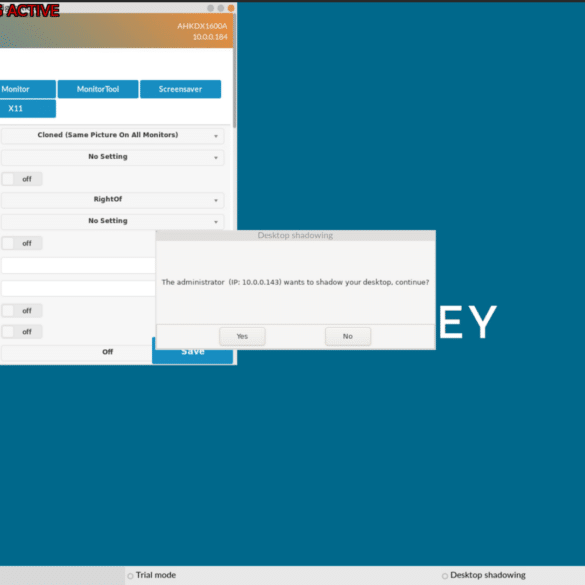
Task: Click No in the Desktop shadowing dialog
Action: pyautogui.click(x=348, y=336)
